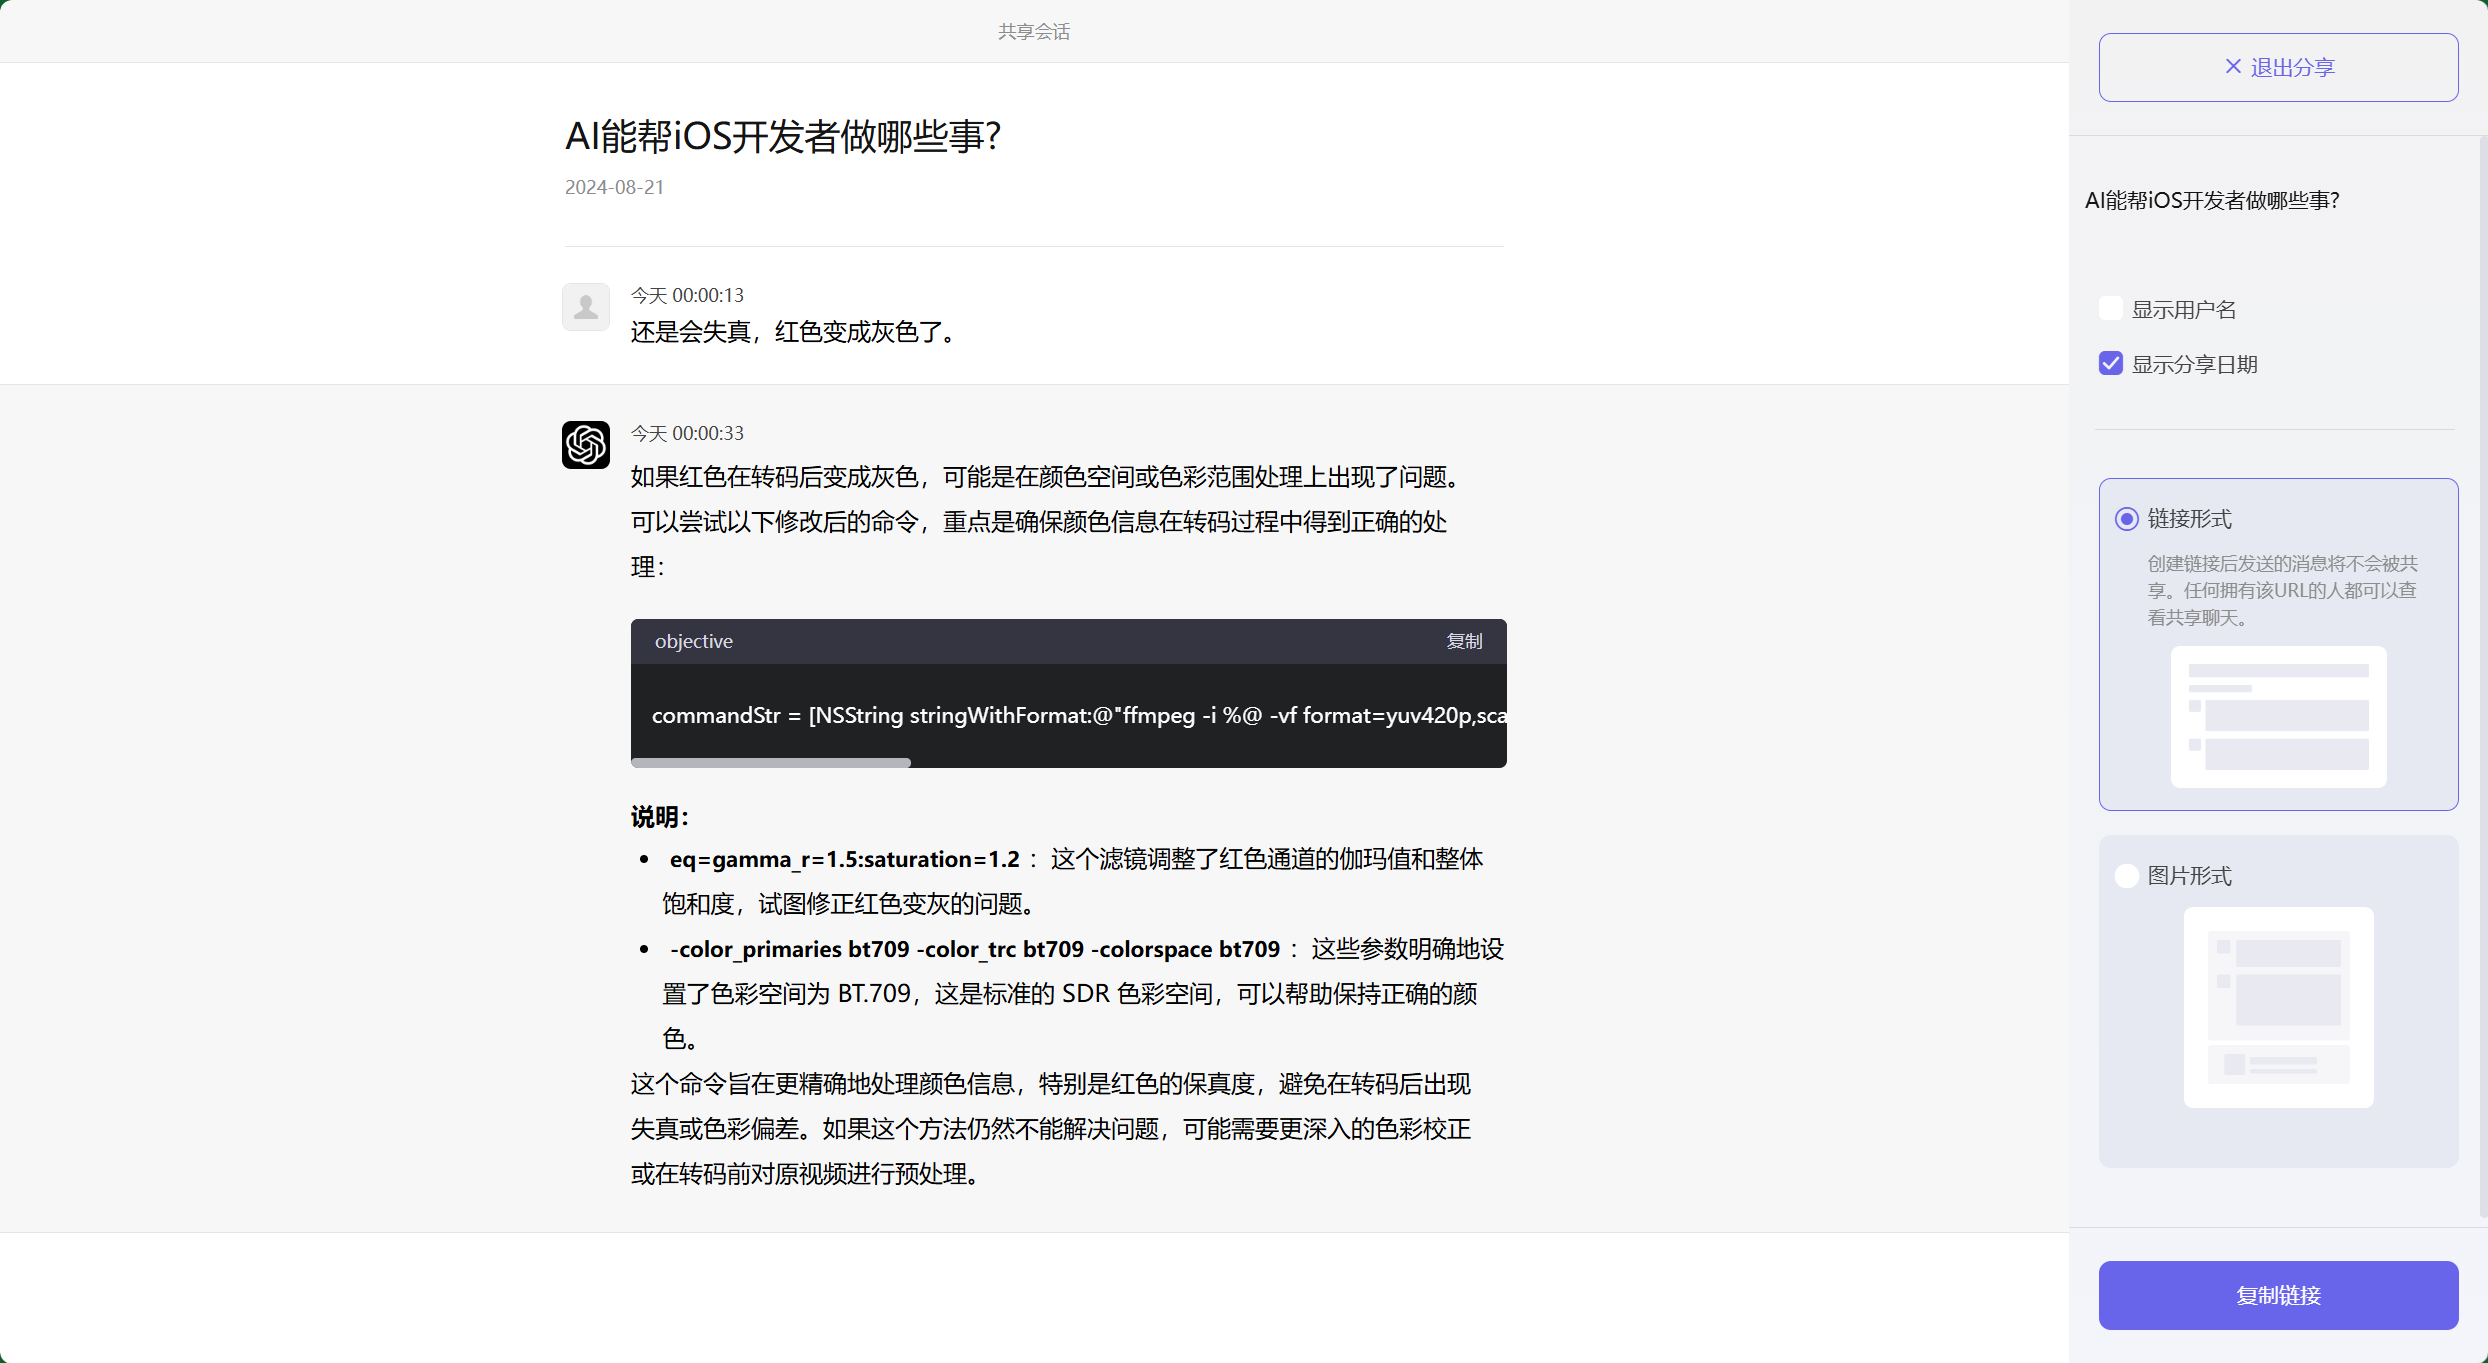The width and height of the screenshot is (2488, 1363).
Task: Click the 共享会话 header label
Action: coord(1034,31)
